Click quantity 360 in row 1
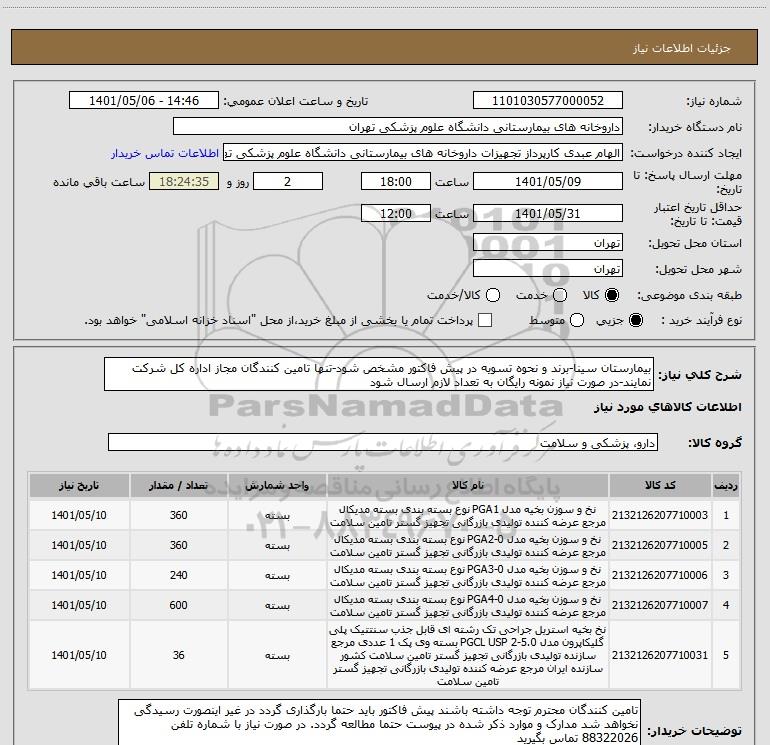The height and width of the screenshot is (745, 770). coord(179,515)
